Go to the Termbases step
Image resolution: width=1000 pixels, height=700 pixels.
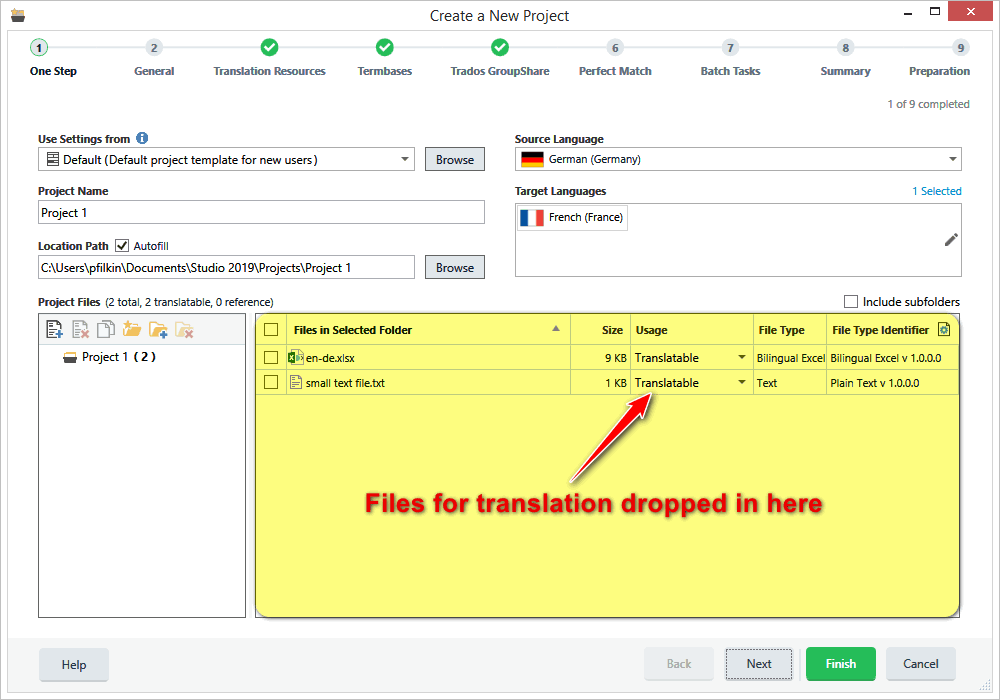click(x=385, y=58)
